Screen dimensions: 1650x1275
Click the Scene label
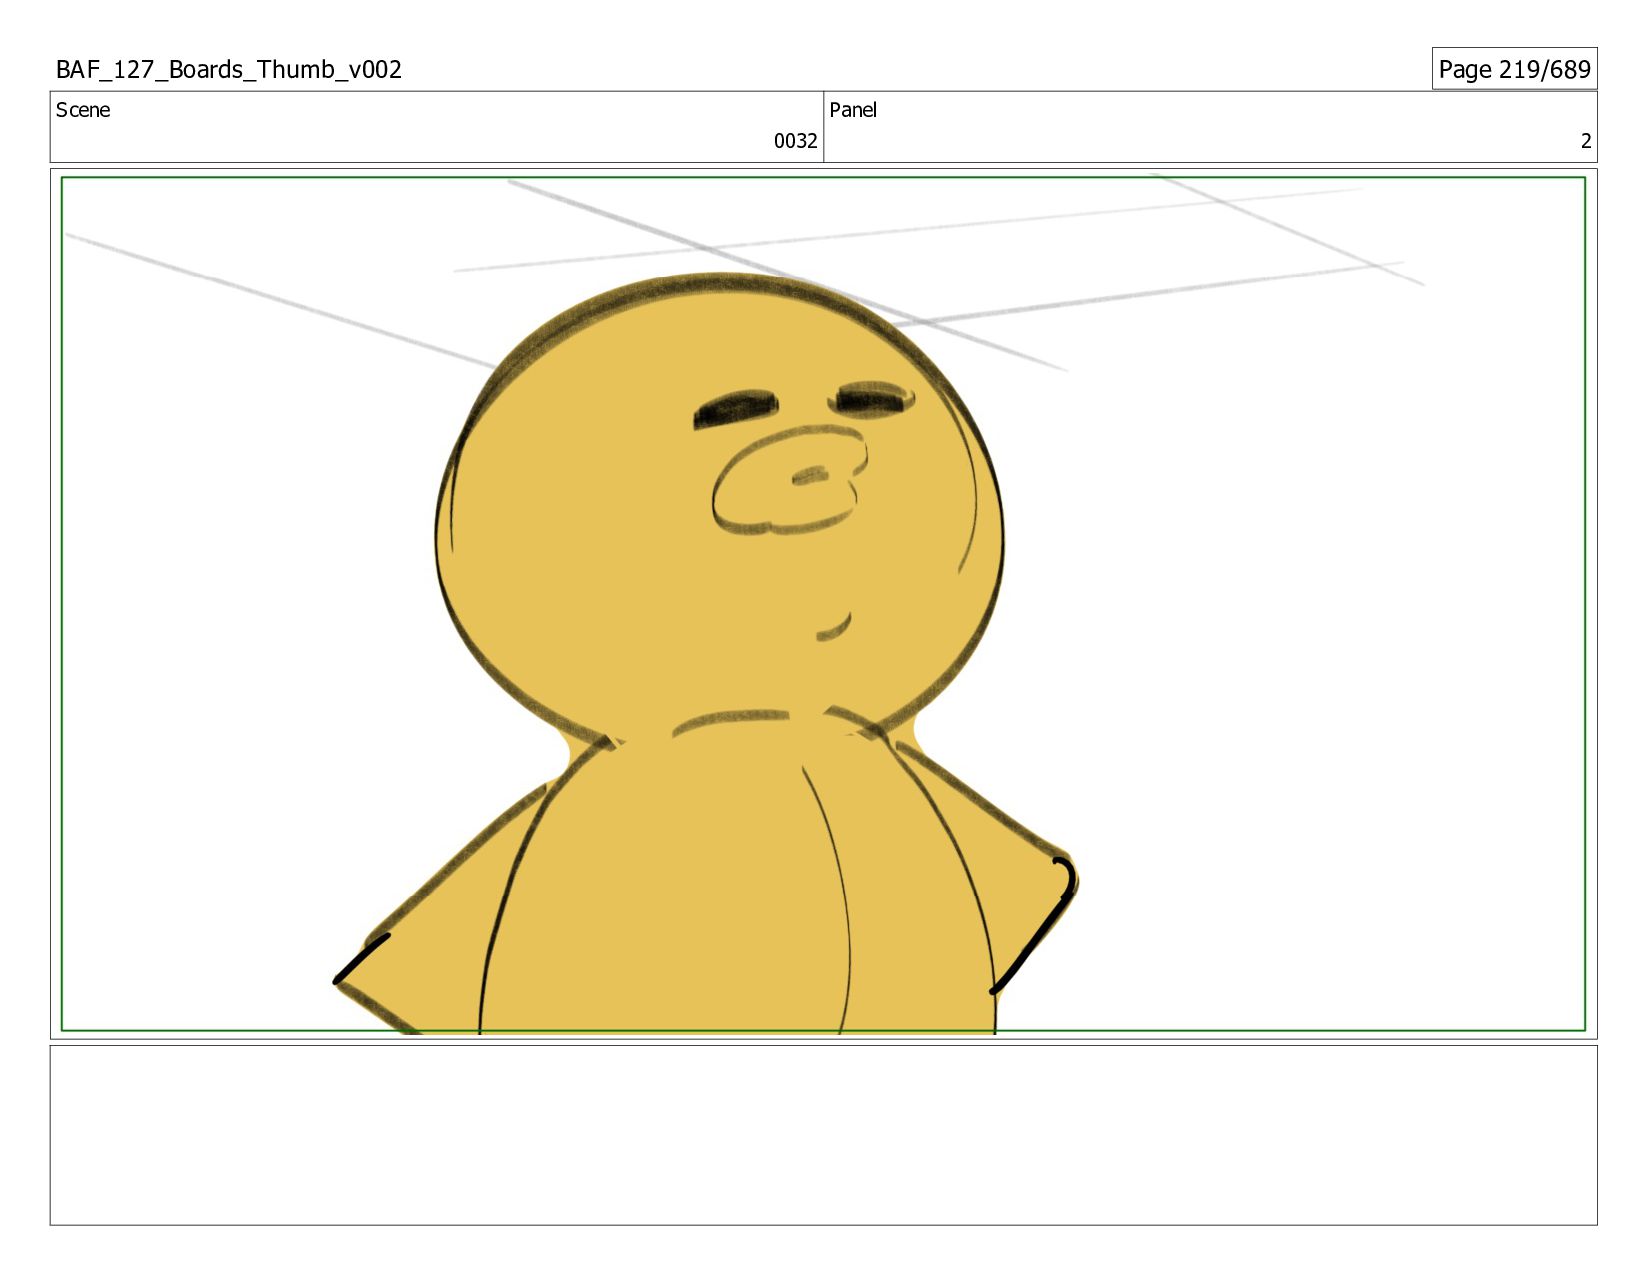[83, 110]
